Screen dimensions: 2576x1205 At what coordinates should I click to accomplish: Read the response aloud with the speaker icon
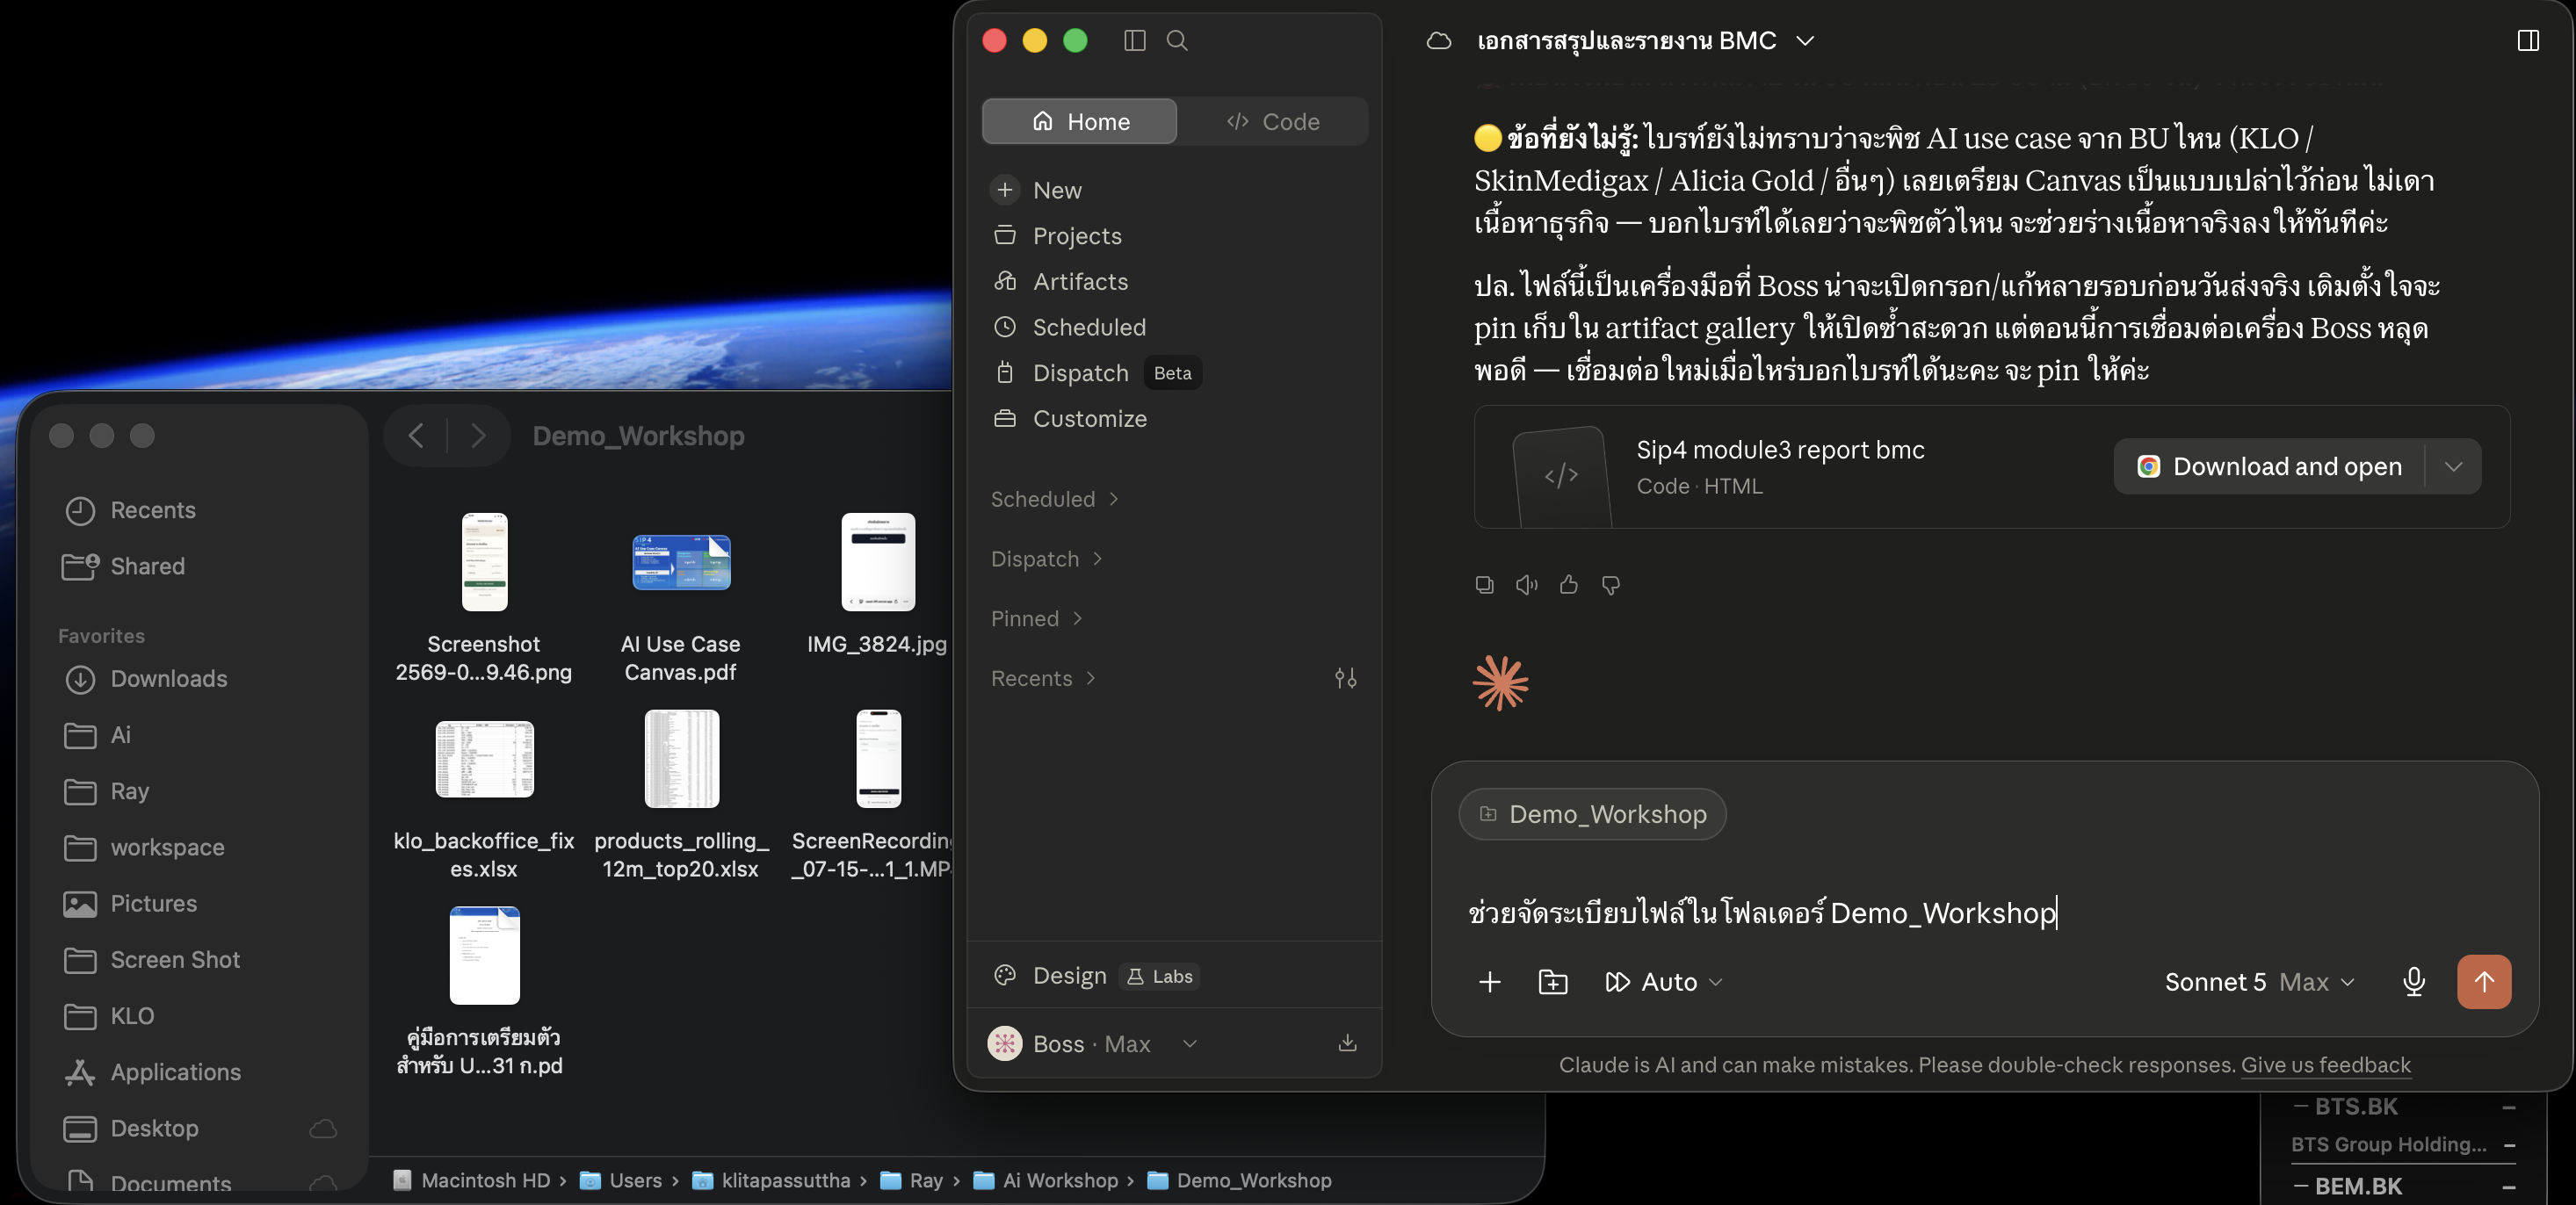click(x=1526, y=585)
